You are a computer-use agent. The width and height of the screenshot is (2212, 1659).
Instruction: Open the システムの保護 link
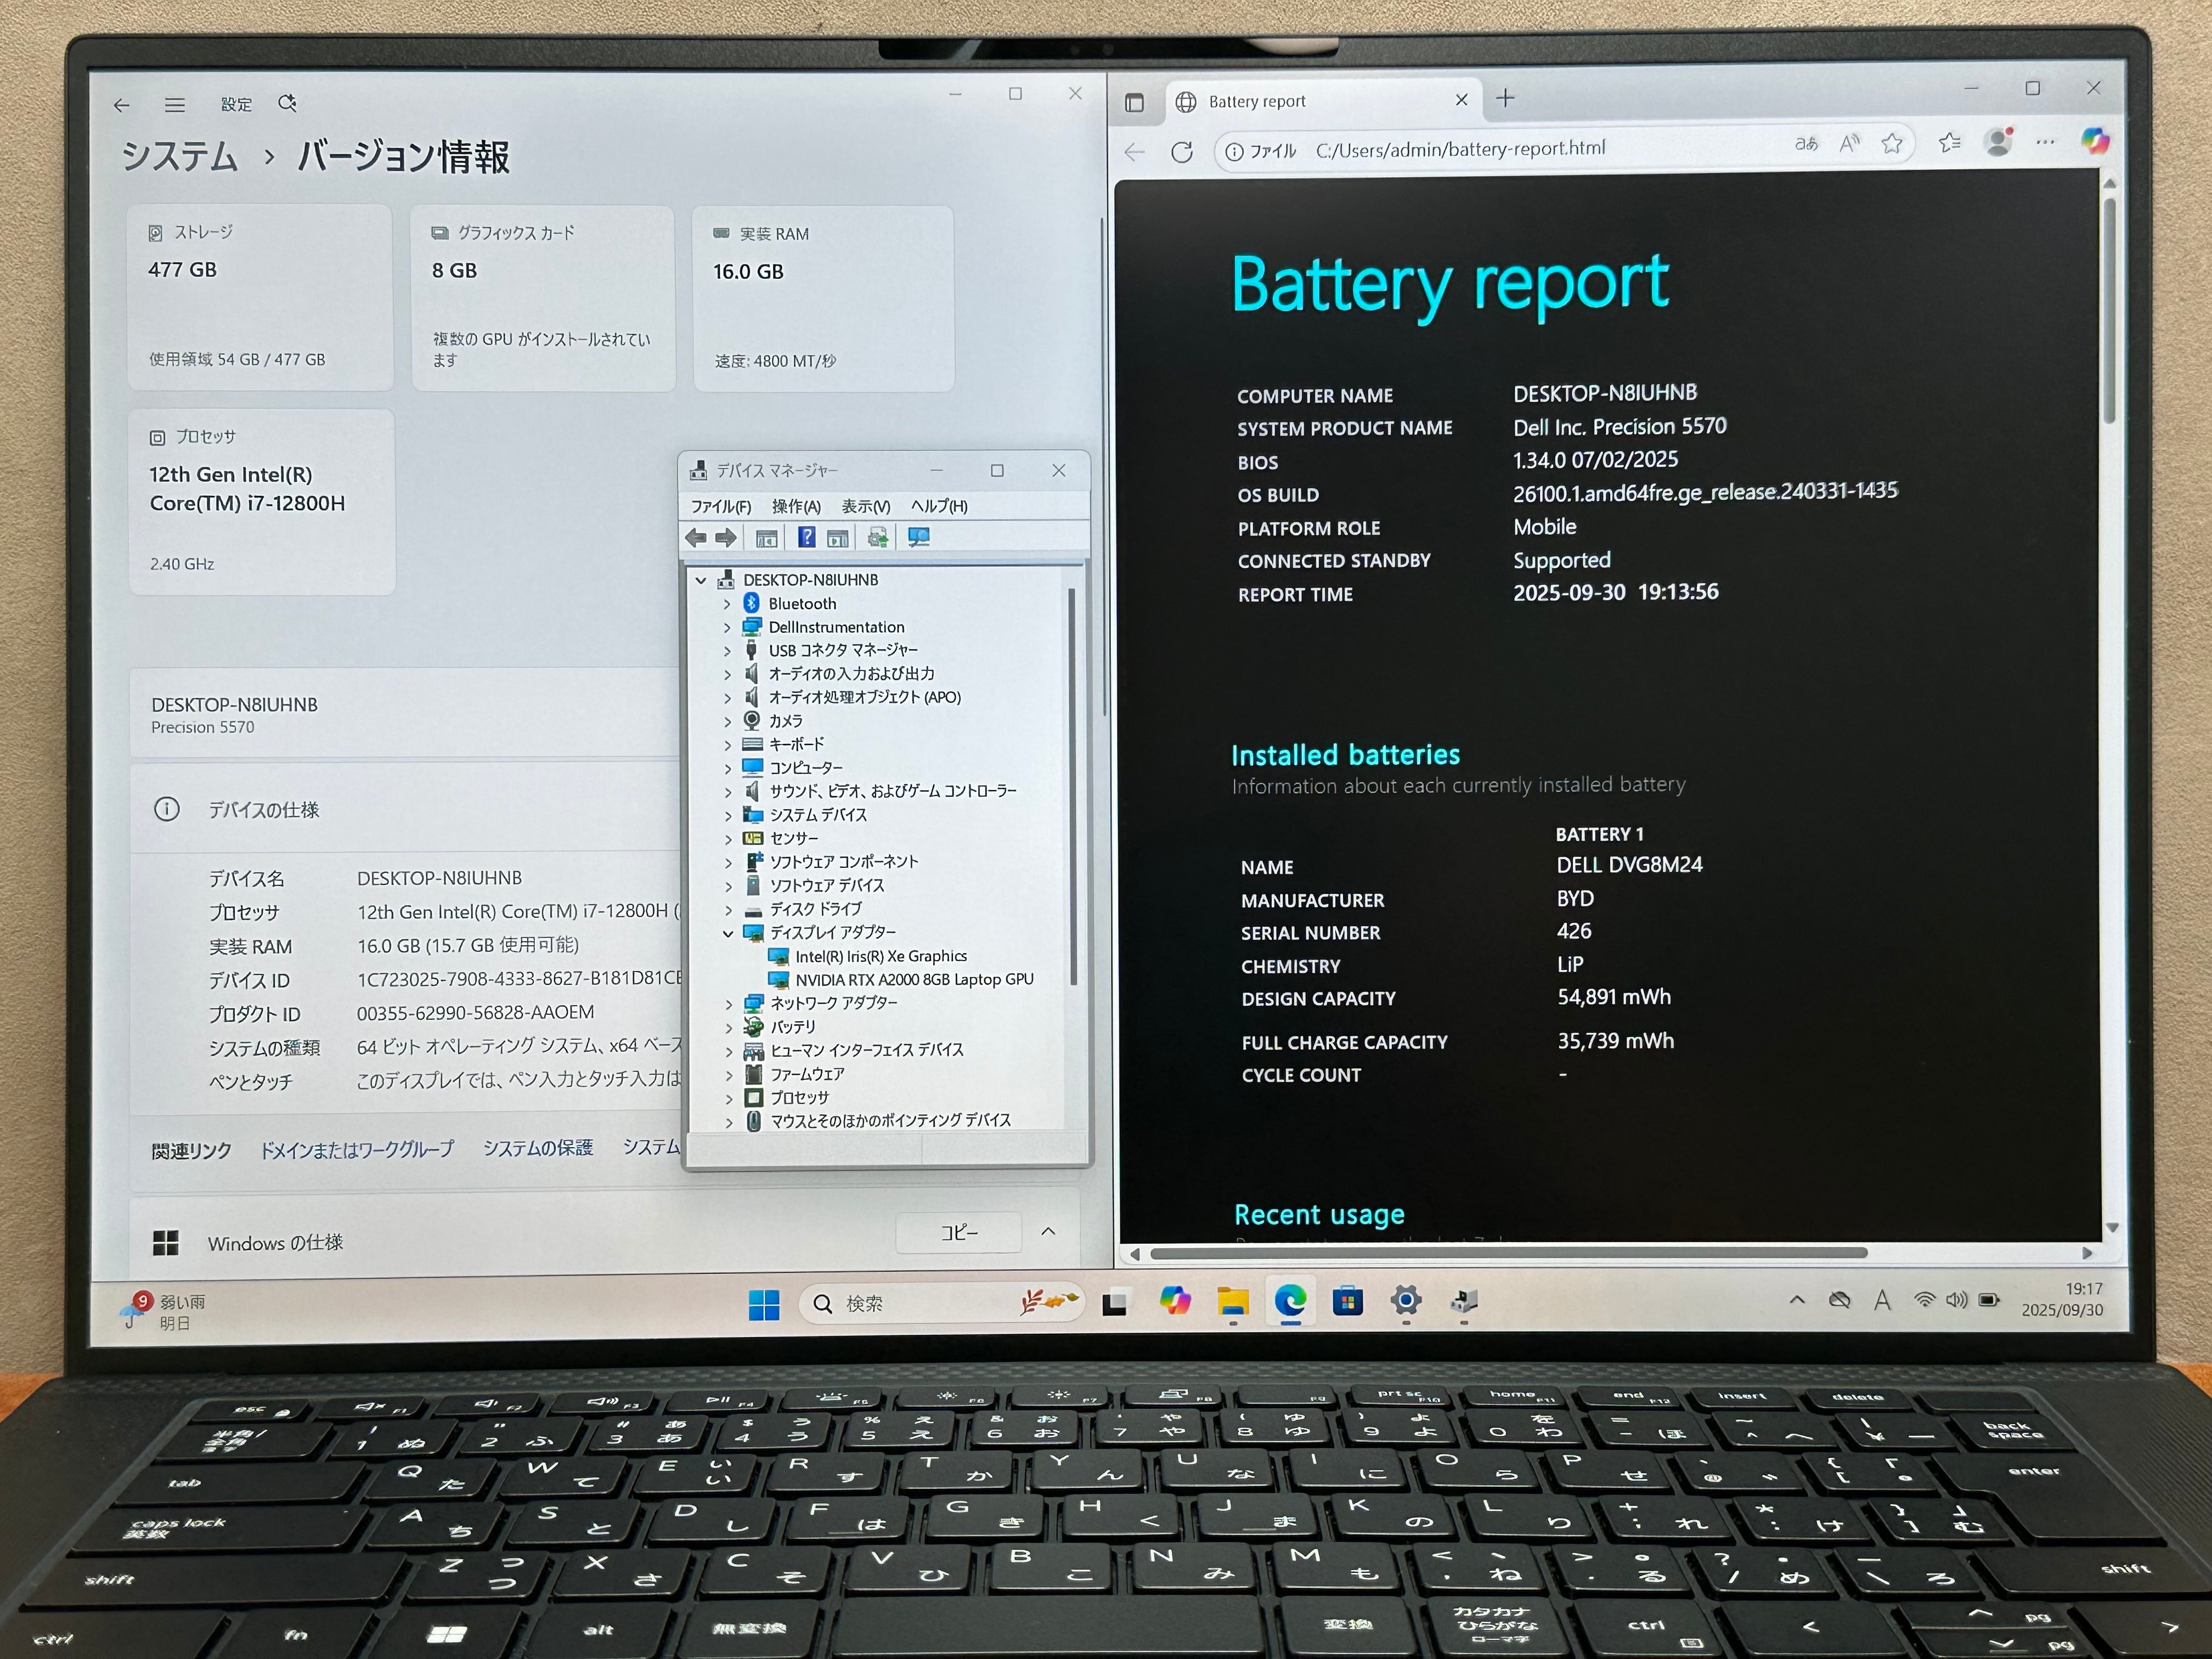click(x=538, y=1148)
